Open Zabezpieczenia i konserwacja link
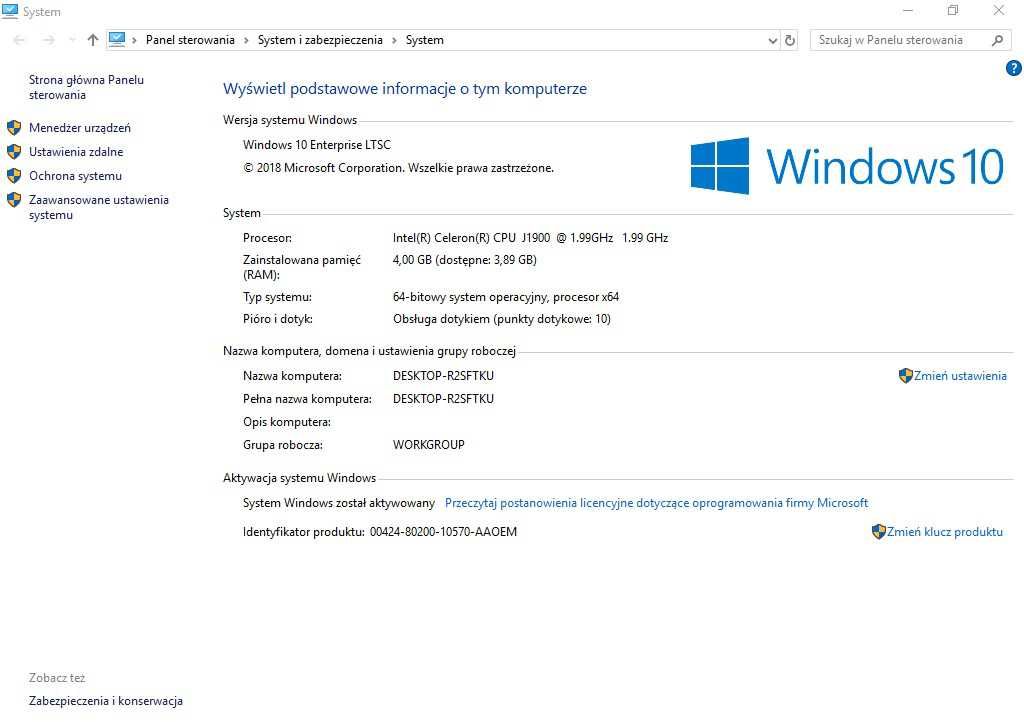 [x=106, y=701]
